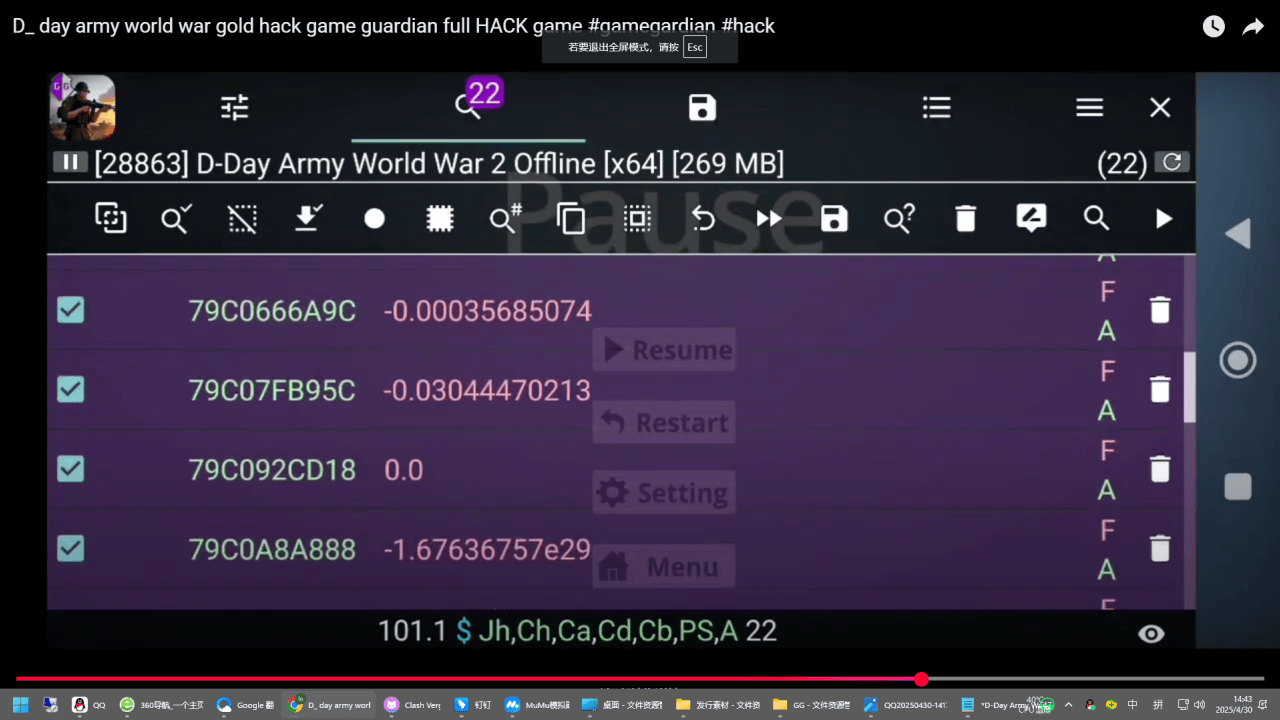Click the results list scrollbar thumb
This screenshot has width=1280, height=720.
click(x=1189, y=387)
